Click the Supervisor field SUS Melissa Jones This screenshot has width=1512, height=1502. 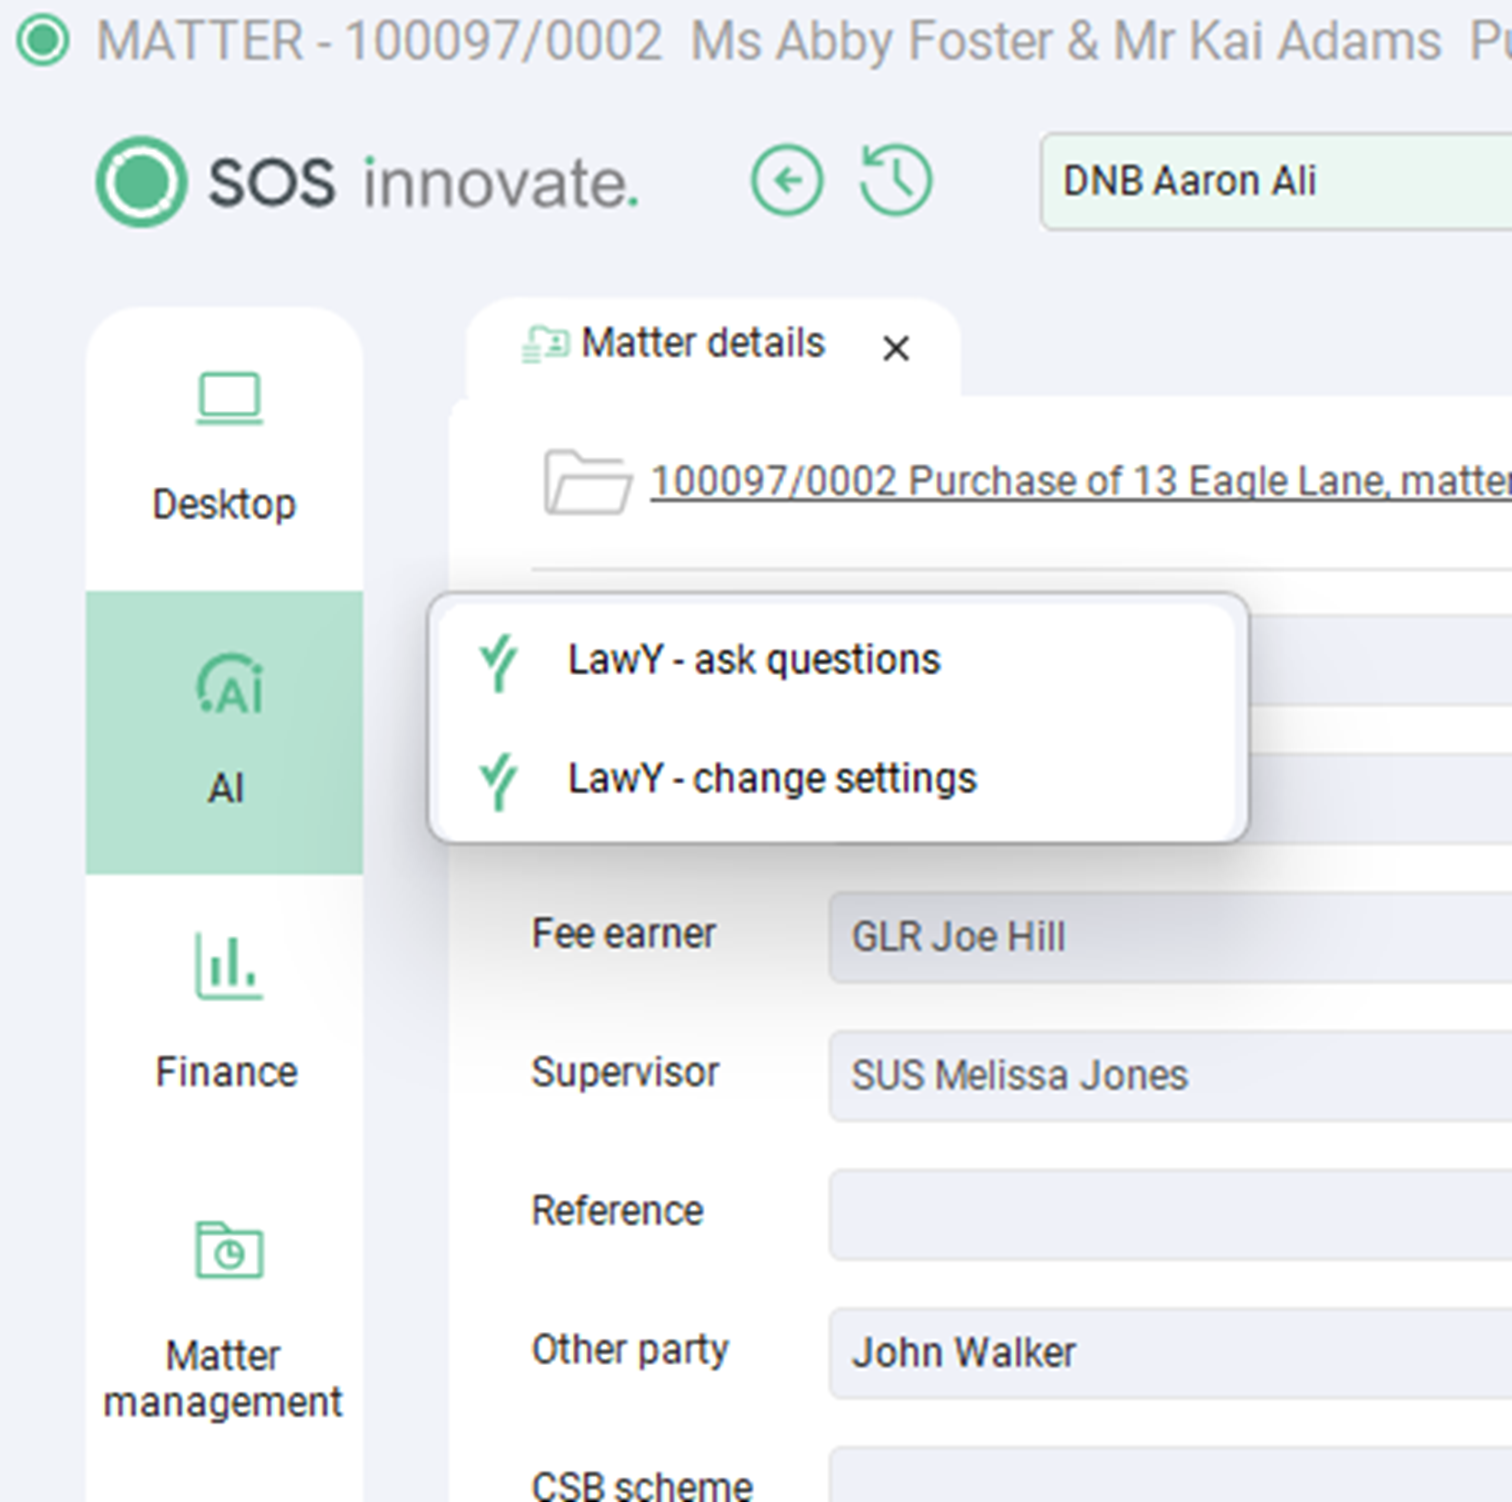(x=1170, y=1076)
